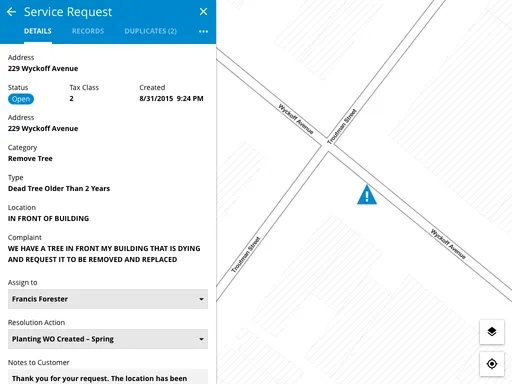Click the Location field label
This screenshot has height=384, width=512.
point(22,208)
